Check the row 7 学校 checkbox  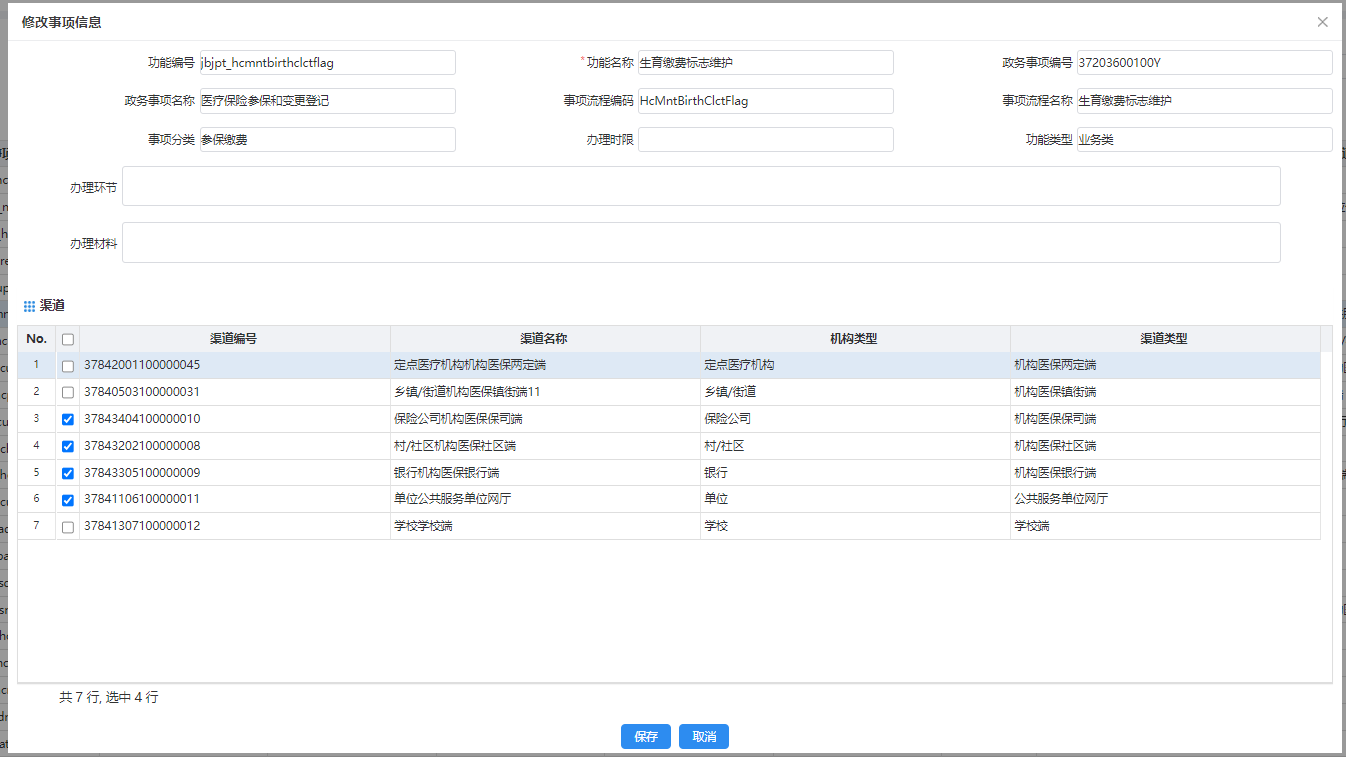68,527
